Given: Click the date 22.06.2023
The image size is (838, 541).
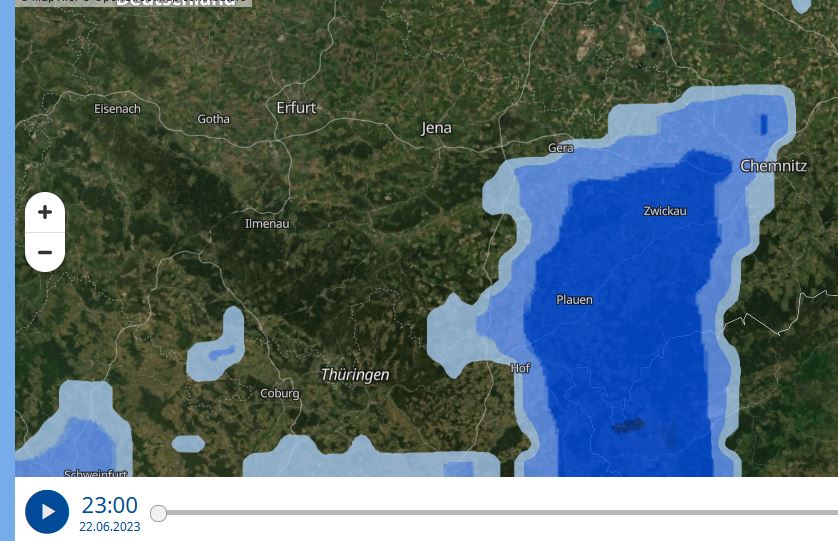Looking at the screenshot, I should [x=110, y=527].
